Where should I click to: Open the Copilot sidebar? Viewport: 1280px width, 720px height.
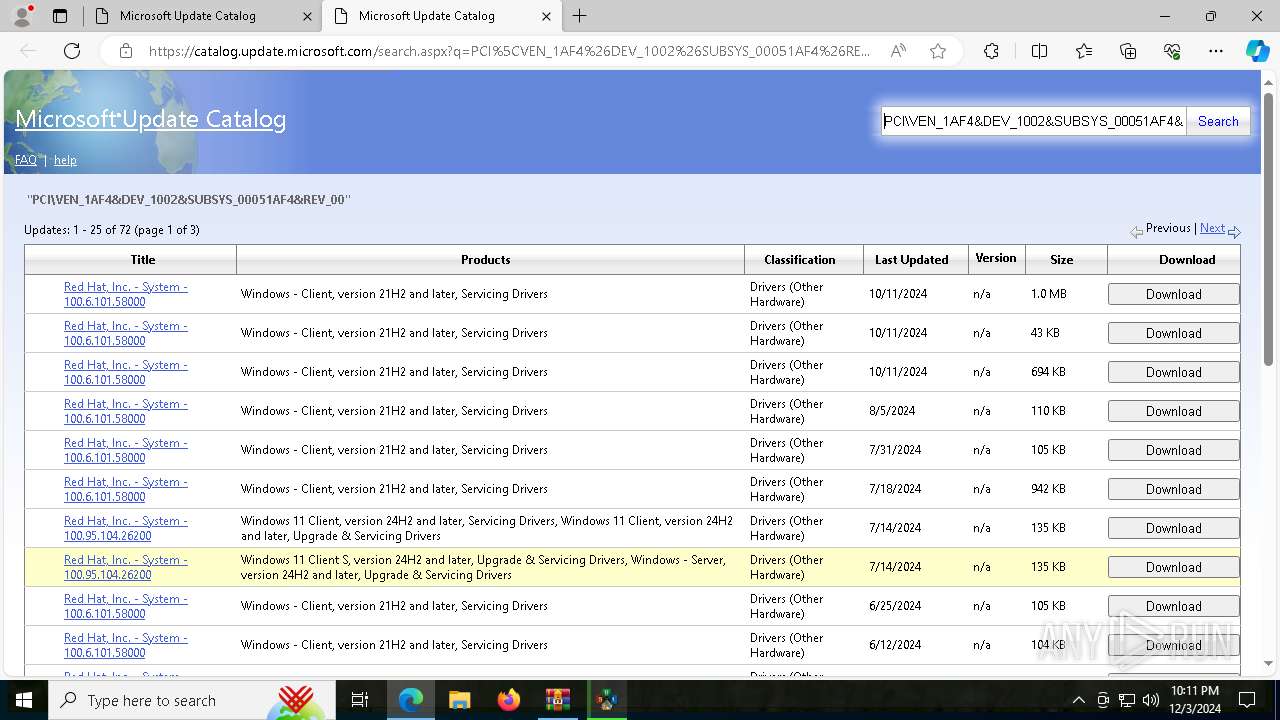coord(1258,51)
